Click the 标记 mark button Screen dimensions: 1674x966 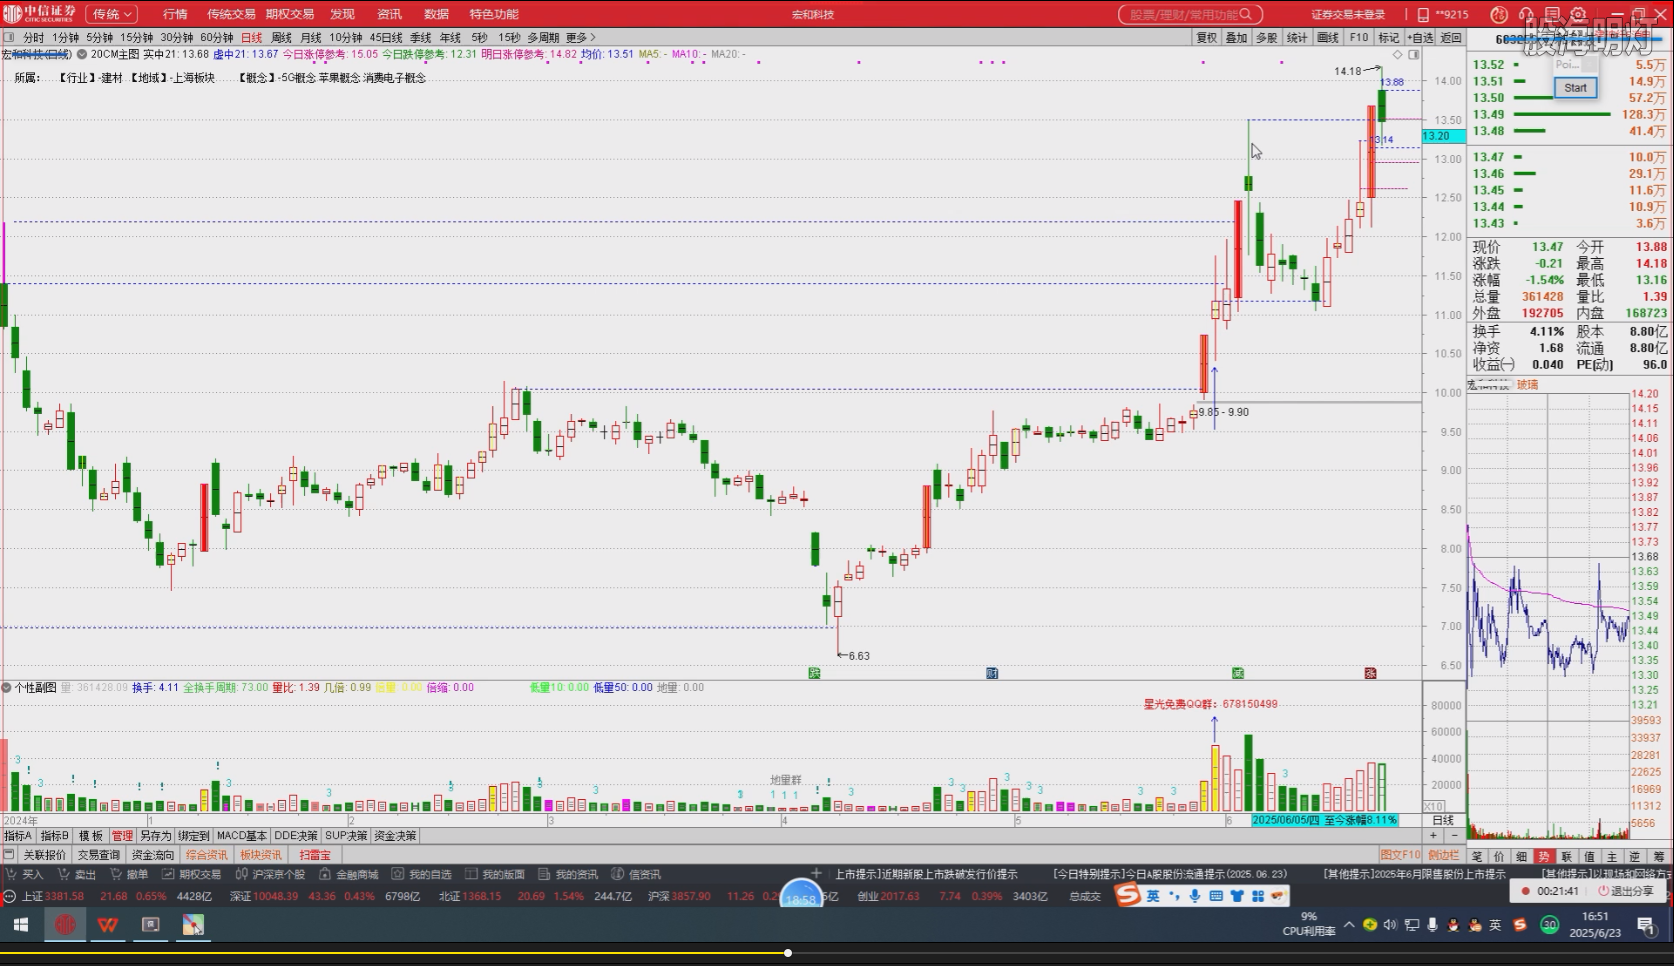click(x=1389, y=38)
